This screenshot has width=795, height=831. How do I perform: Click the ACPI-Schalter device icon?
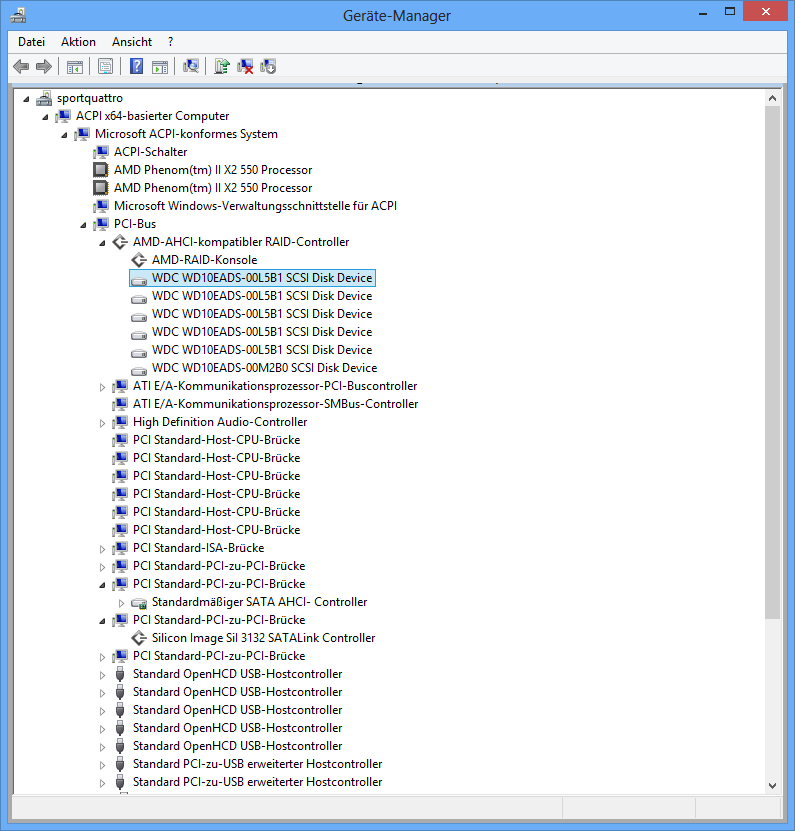(x=101, y=152)
